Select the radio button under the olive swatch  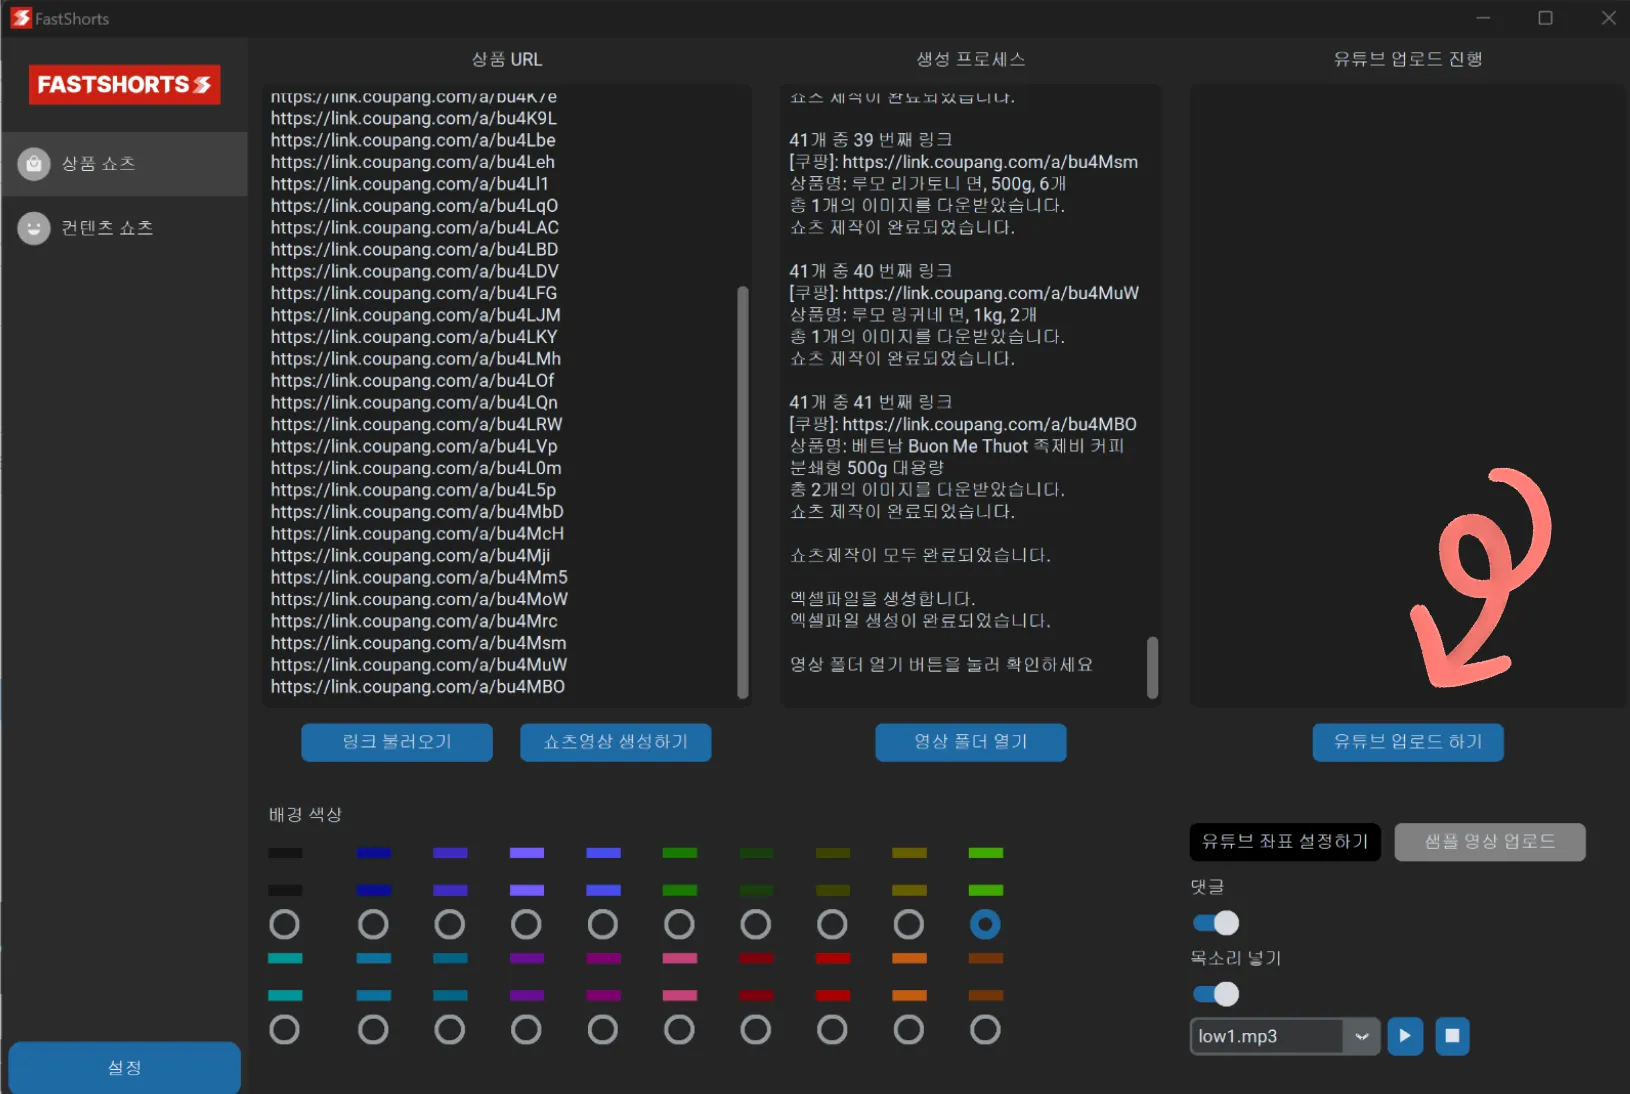point(832,925)
